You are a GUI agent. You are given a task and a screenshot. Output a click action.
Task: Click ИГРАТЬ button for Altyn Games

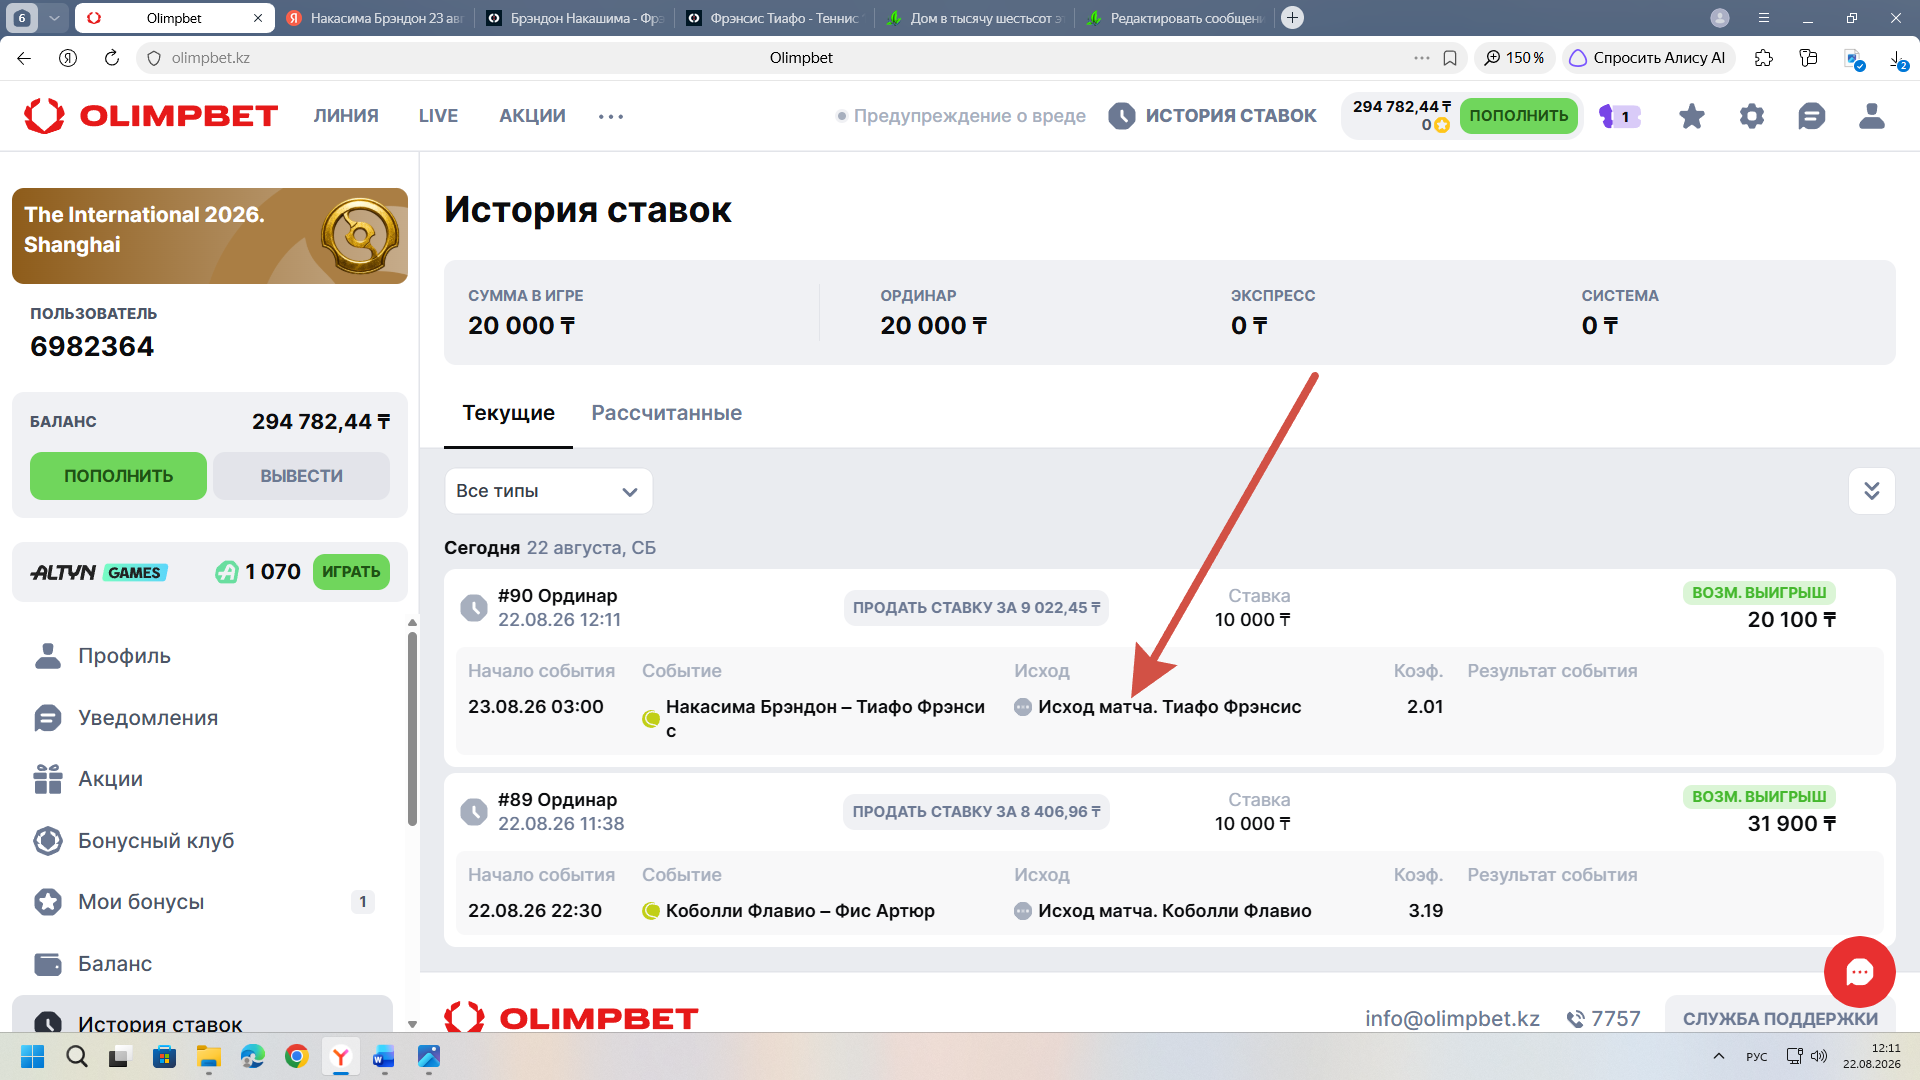tap(351, 572)
